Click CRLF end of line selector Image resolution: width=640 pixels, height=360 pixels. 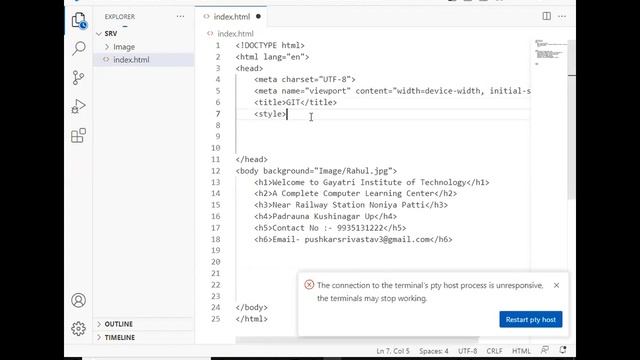click(494, 351)
